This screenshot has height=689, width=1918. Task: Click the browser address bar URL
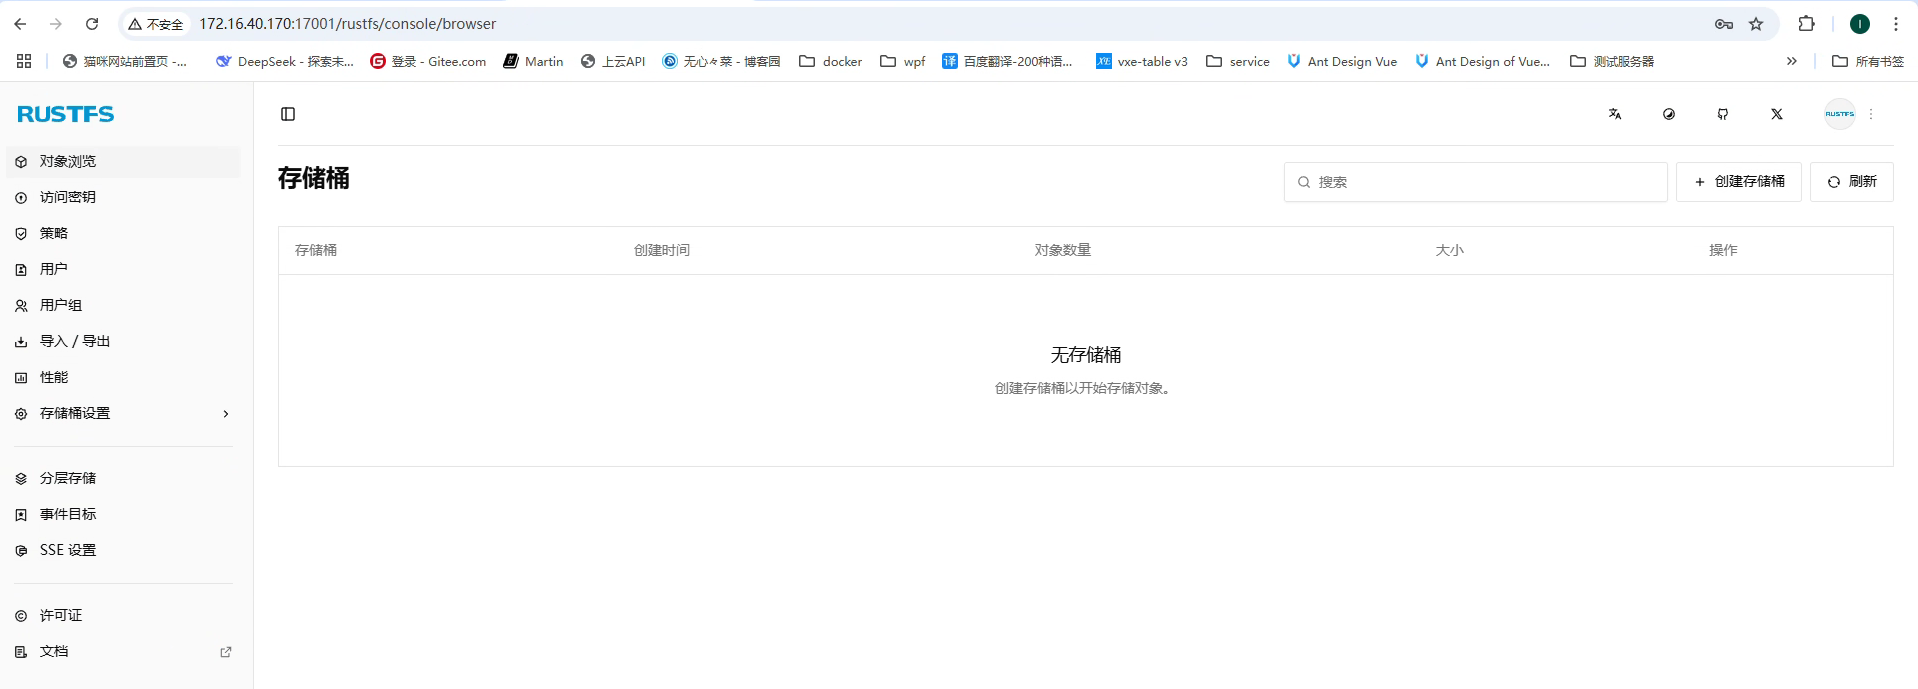coord(347,24)
